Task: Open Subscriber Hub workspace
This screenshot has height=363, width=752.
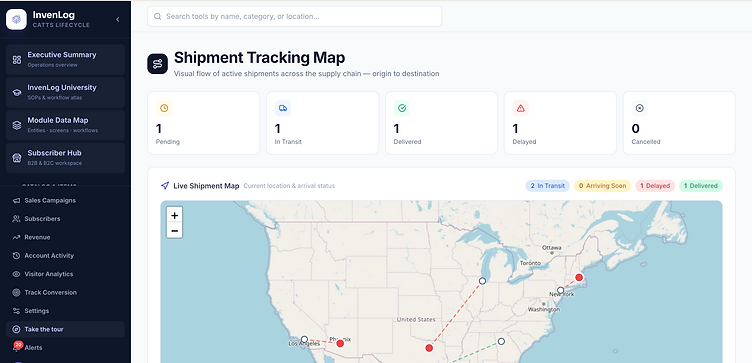Action: click(65, 157)
